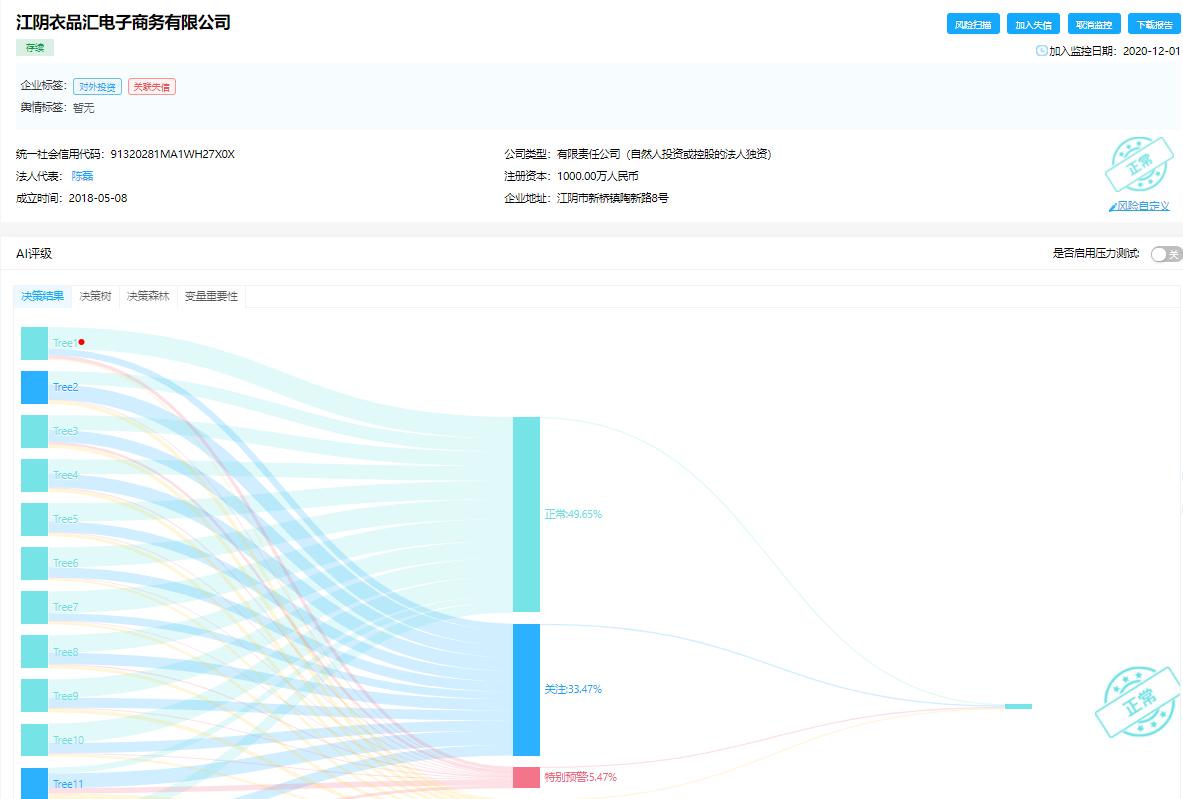Click the red dot next to Tree1

point(81,342)
